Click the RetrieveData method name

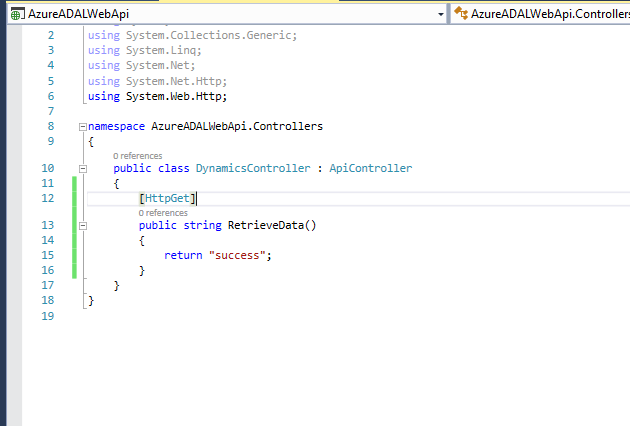(x=266, y=225)
